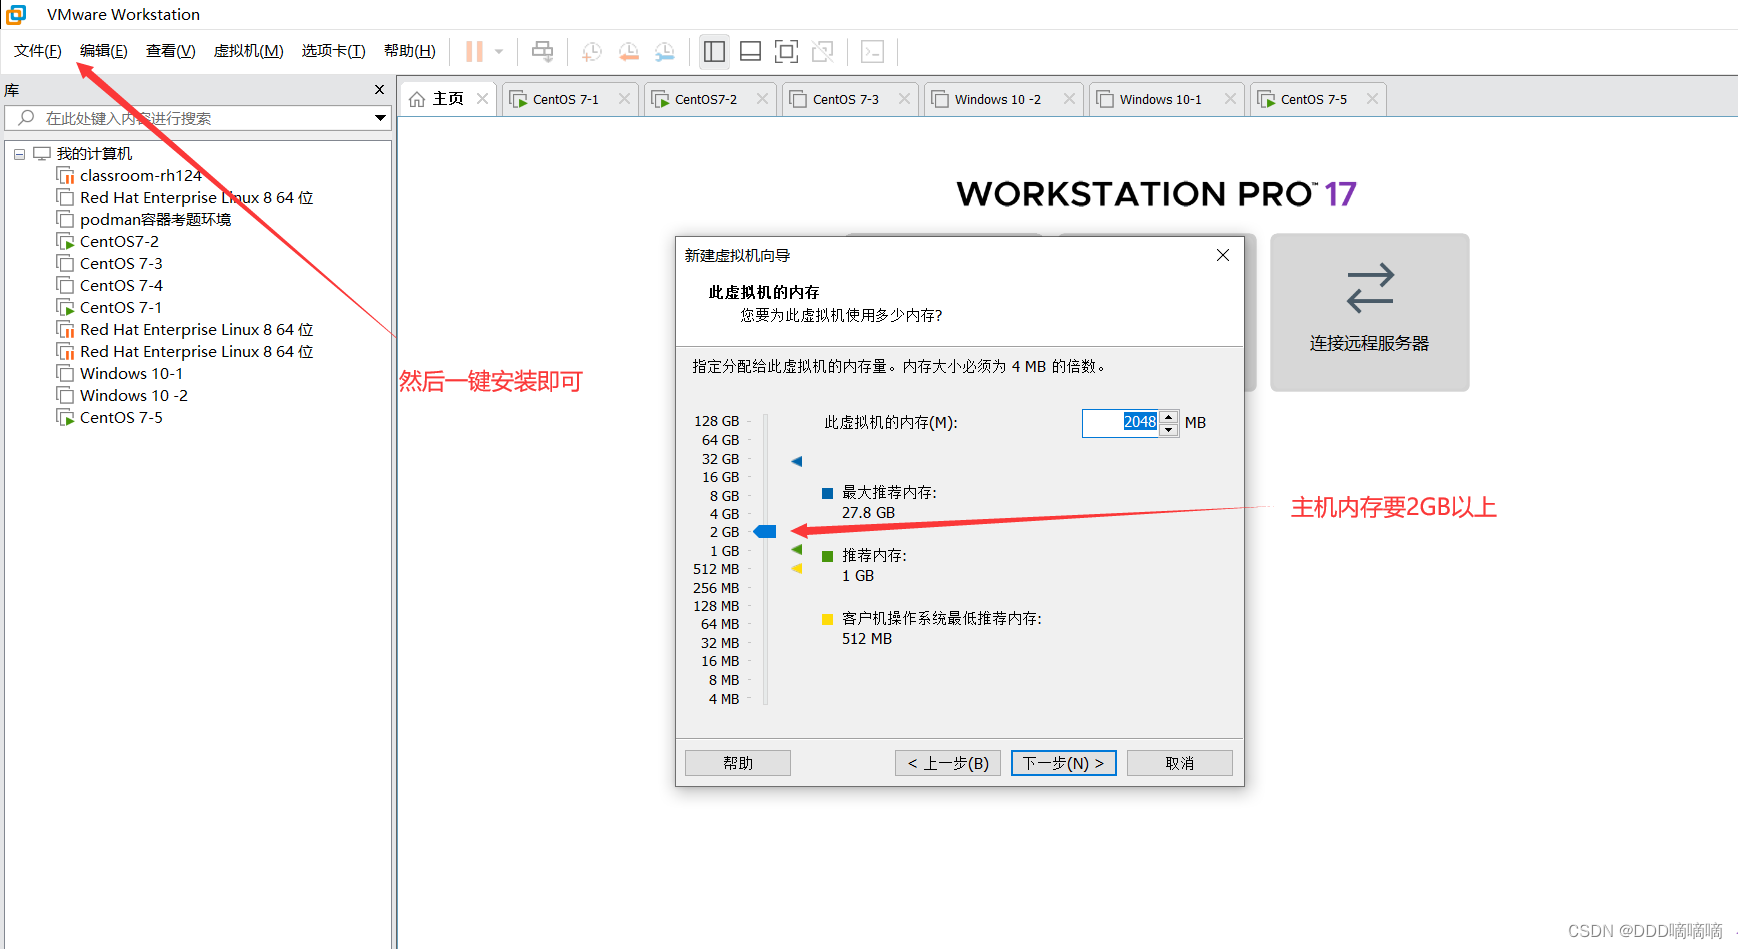Close the CentOS7-2 tab
1738x949 pixels.
click(x=762, y=98)
